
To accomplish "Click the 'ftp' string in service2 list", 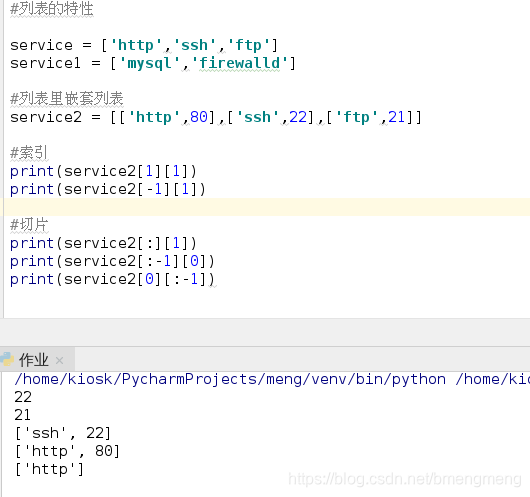I will coord(356,117).
